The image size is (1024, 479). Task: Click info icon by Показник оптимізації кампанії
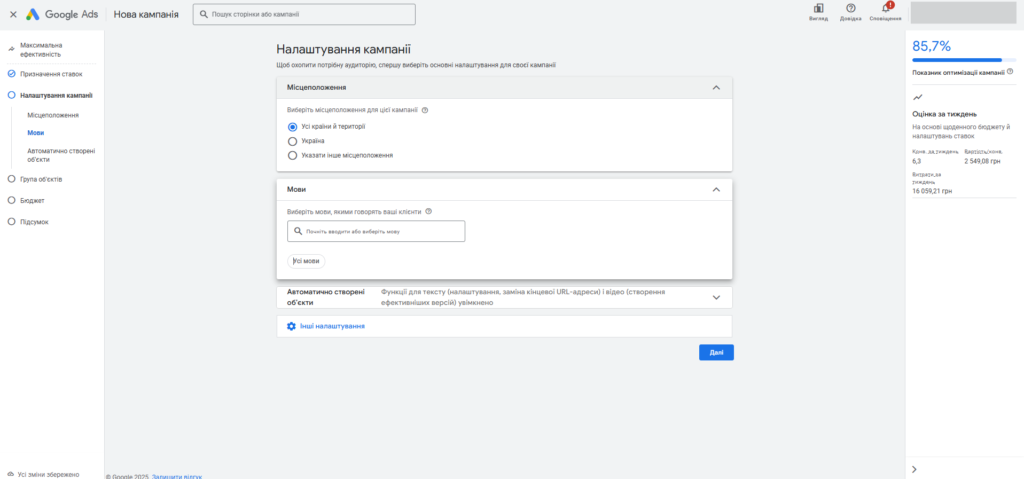pos(1010,72)
